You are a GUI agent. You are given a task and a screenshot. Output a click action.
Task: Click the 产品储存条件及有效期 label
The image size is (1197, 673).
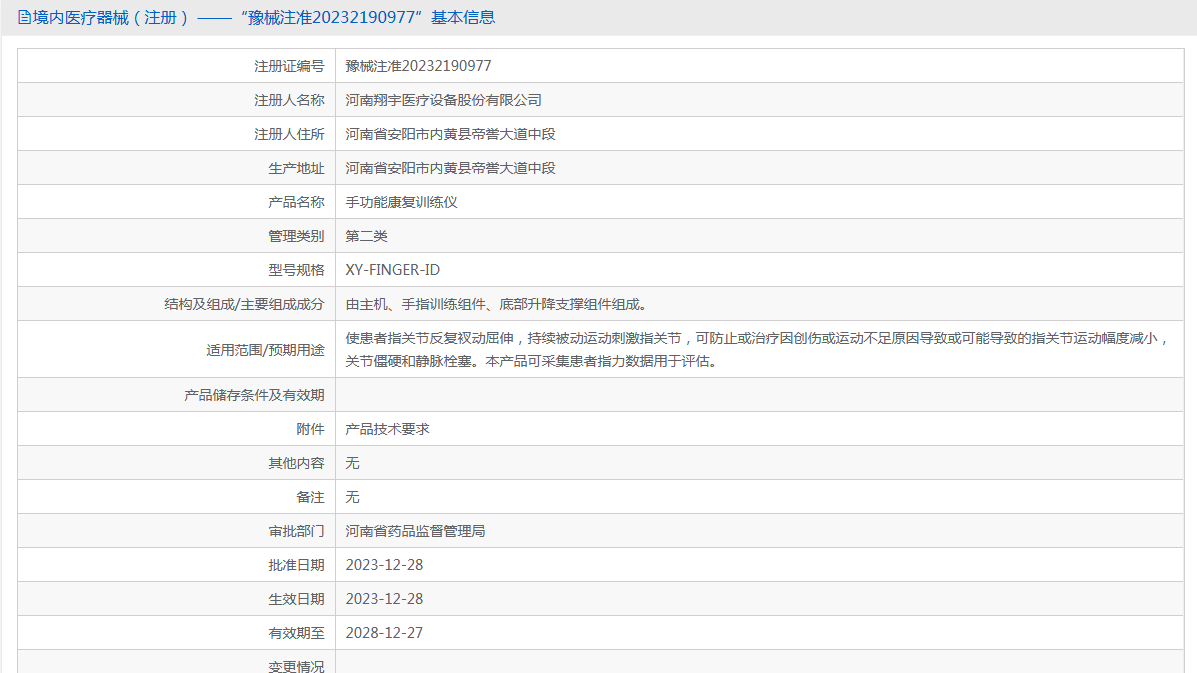click(x=254, y=394)
